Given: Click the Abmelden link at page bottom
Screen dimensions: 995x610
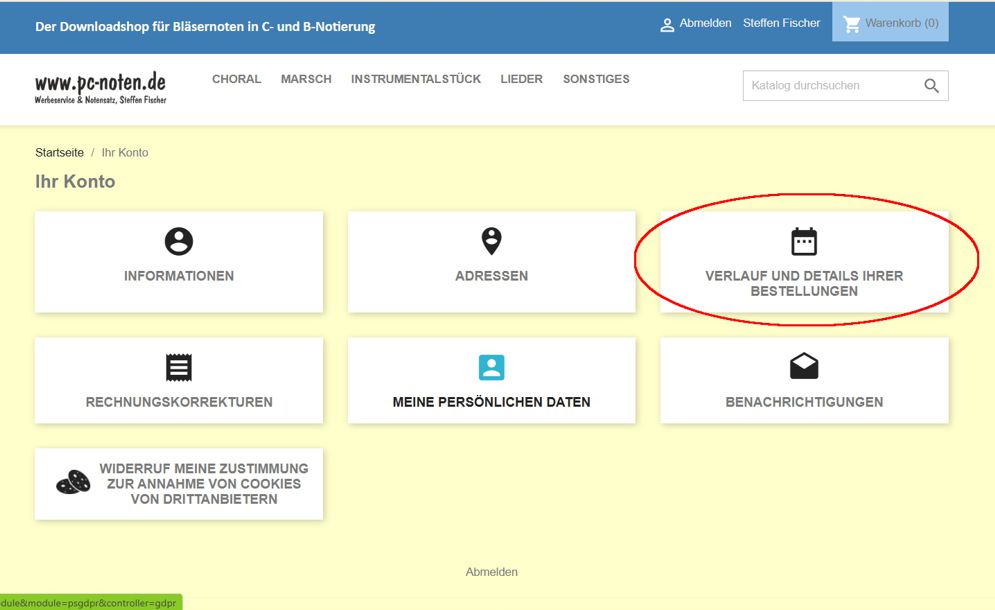Looking at the screenshot, I should [491, 572].
